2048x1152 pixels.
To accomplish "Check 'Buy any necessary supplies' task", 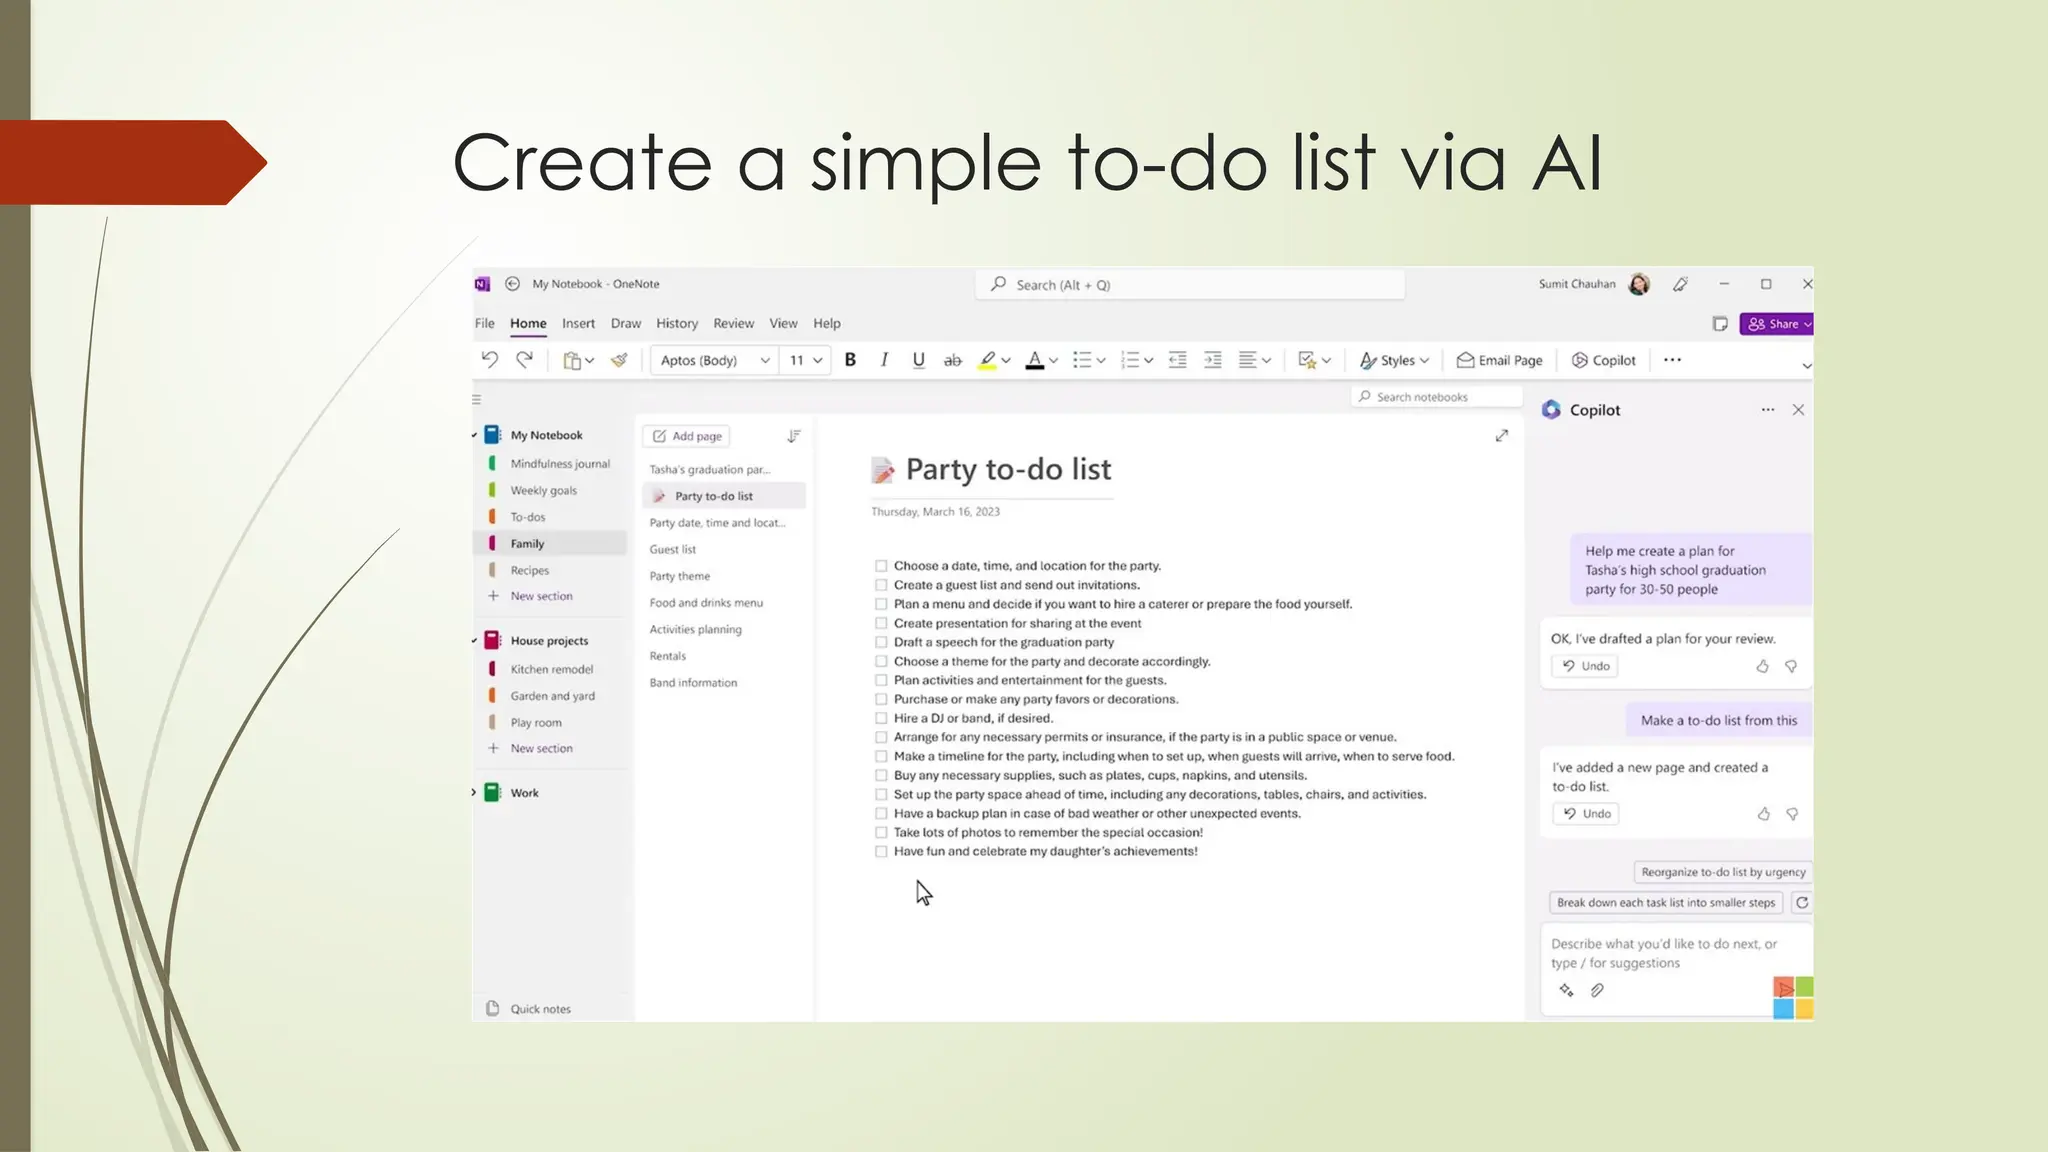I will (x=881, y=775).
